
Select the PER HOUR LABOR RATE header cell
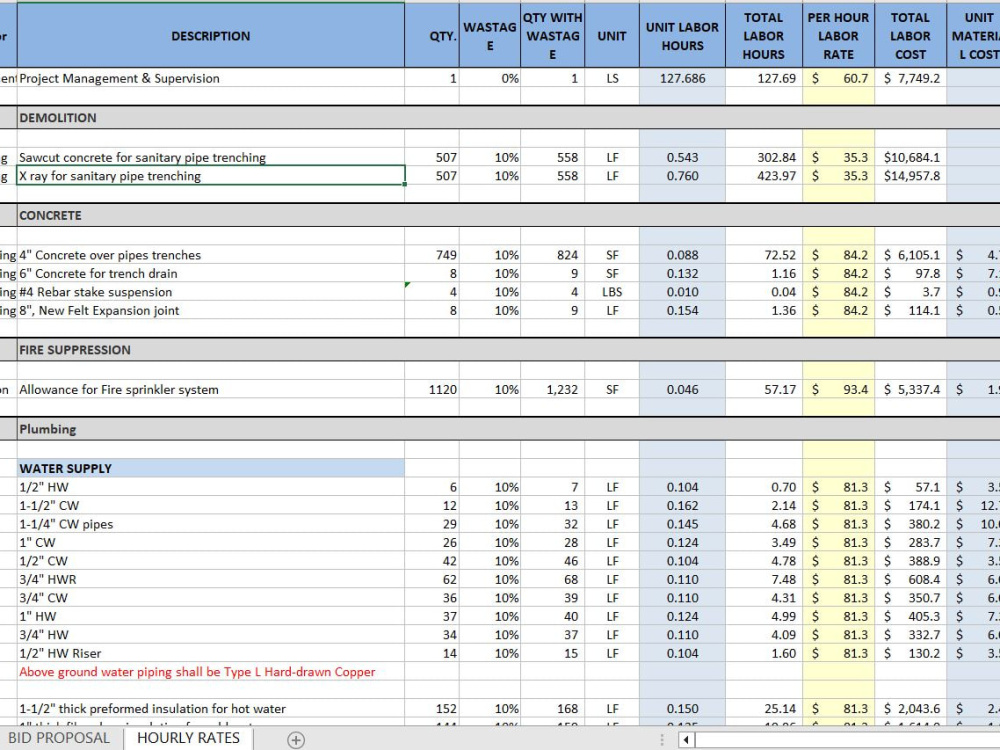(x=839, y=36)
